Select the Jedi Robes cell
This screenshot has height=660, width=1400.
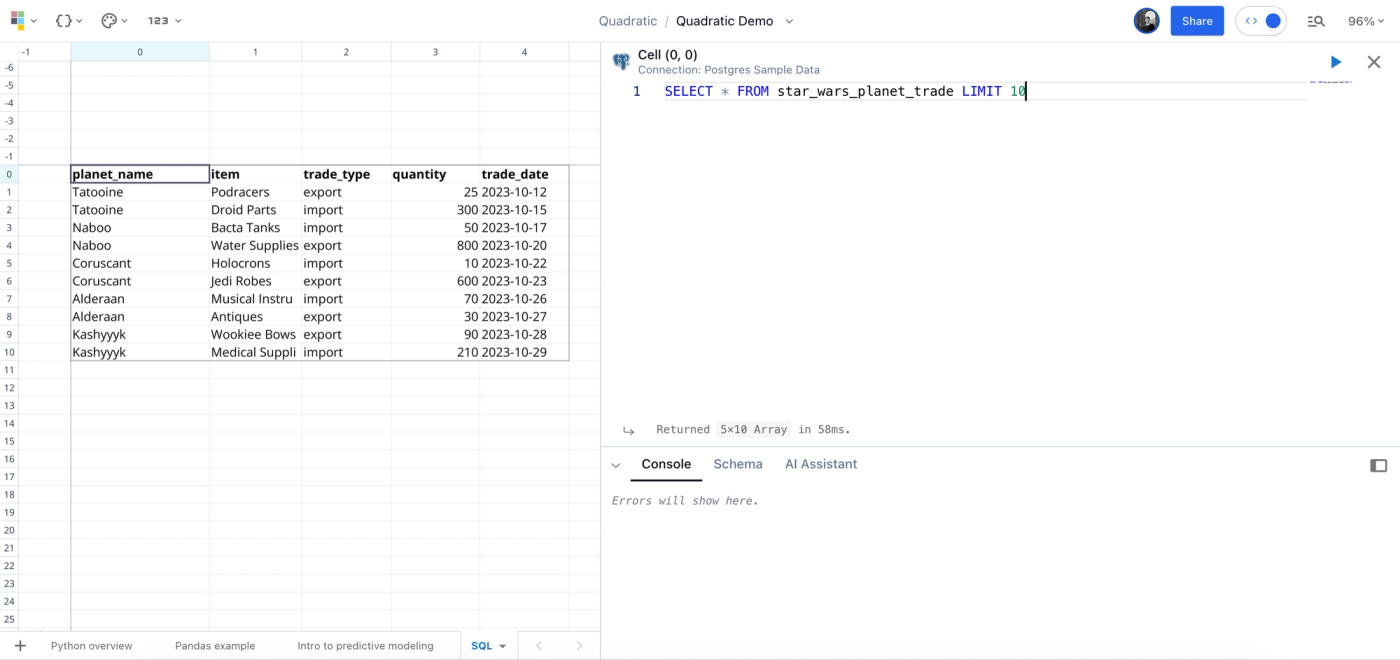point(255,281)
